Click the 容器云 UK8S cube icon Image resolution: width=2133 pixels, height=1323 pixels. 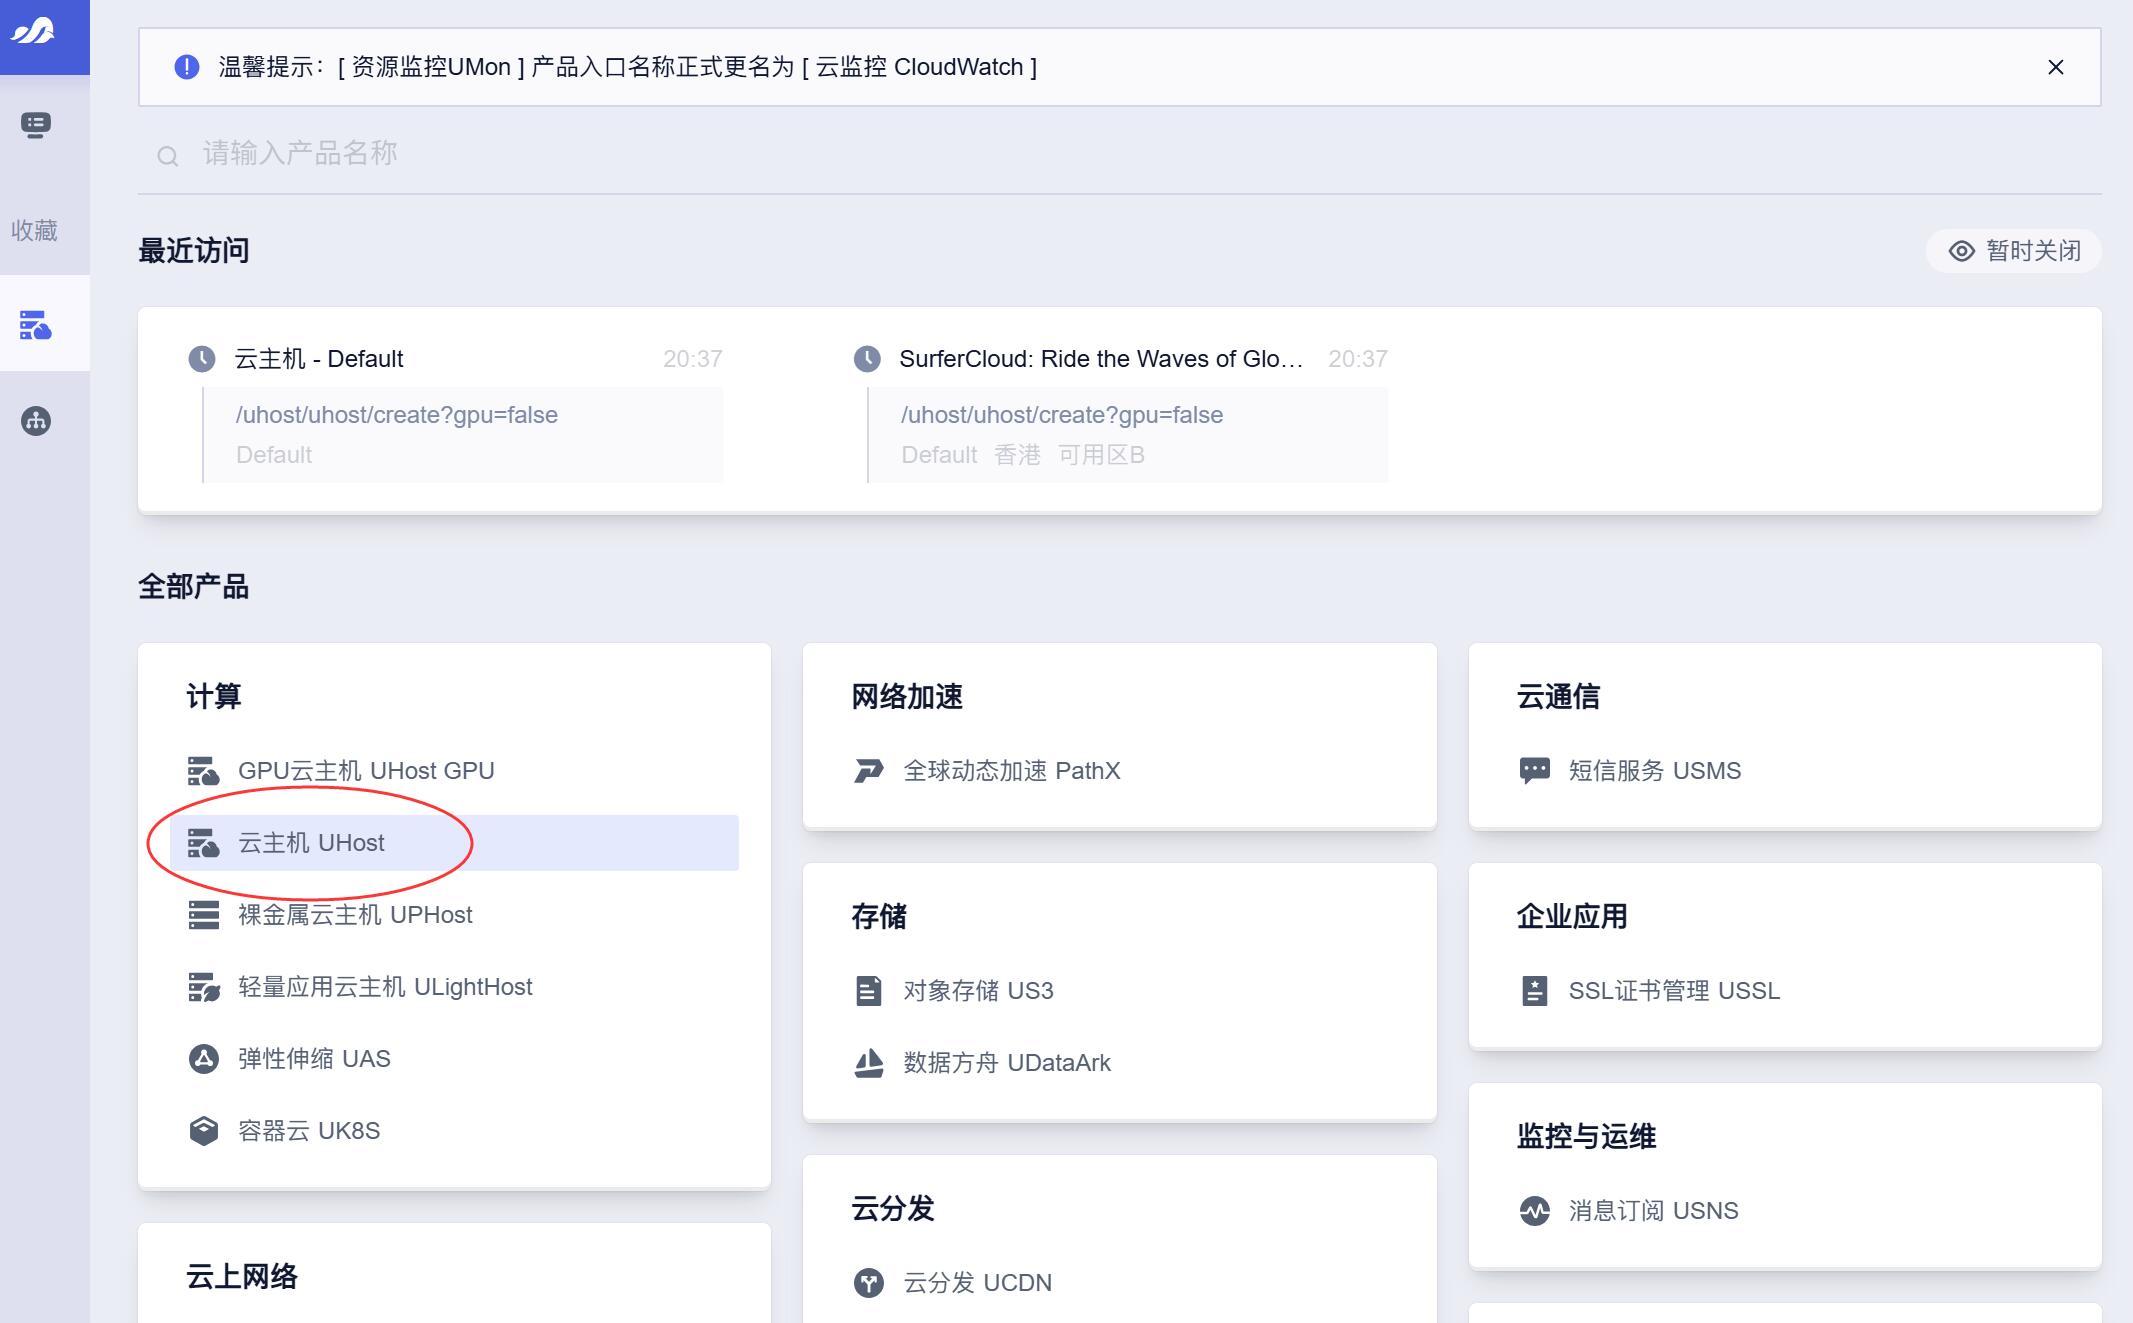pos(201,1130)
